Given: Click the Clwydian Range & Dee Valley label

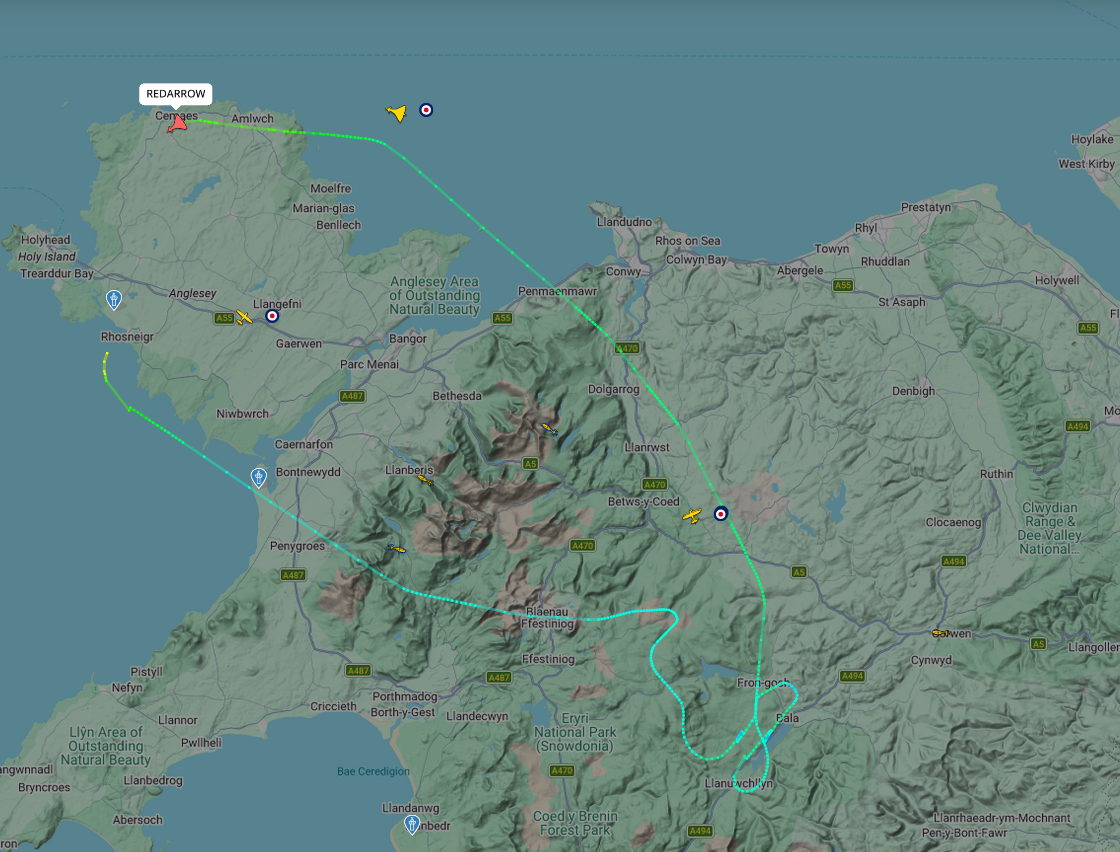Looking at the screenshot, I should pyautogui.click(x=1049, y=528).
